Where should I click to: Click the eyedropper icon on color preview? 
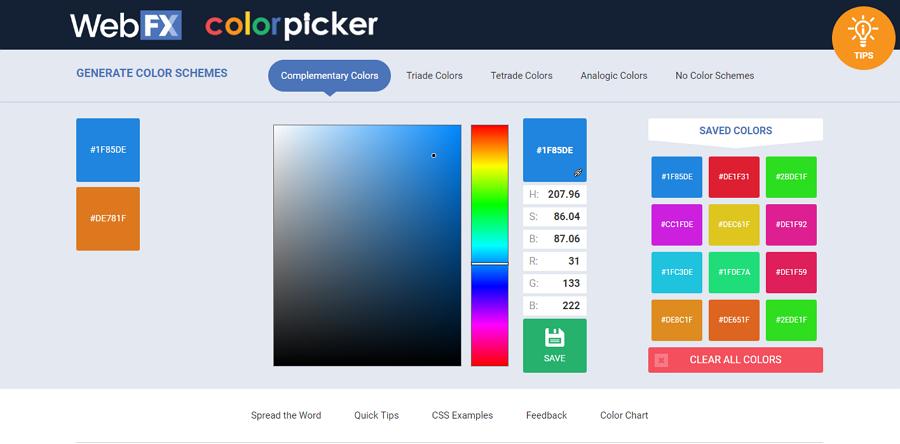pyautogui.click(x=578, y=173)
